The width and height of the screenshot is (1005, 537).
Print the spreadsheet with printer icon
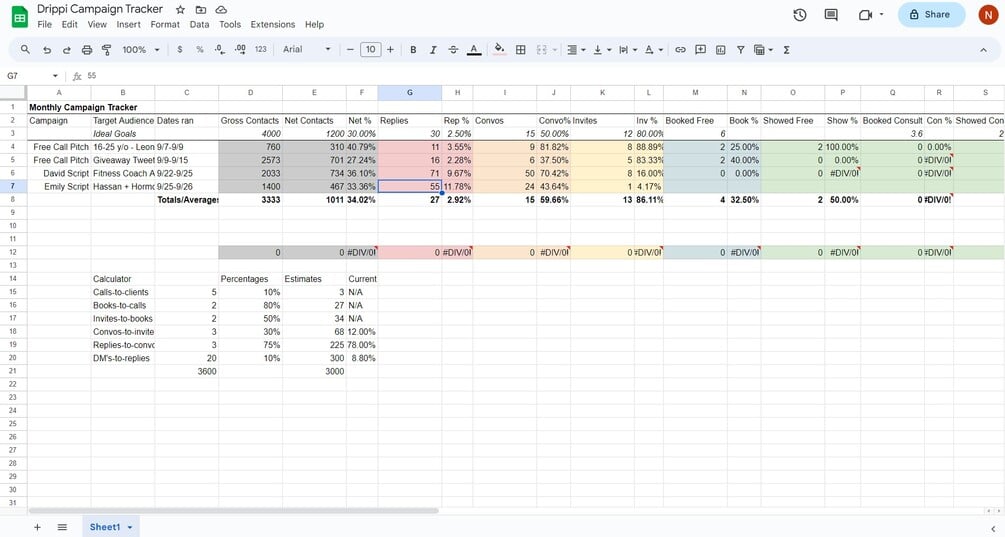(87, 49)
